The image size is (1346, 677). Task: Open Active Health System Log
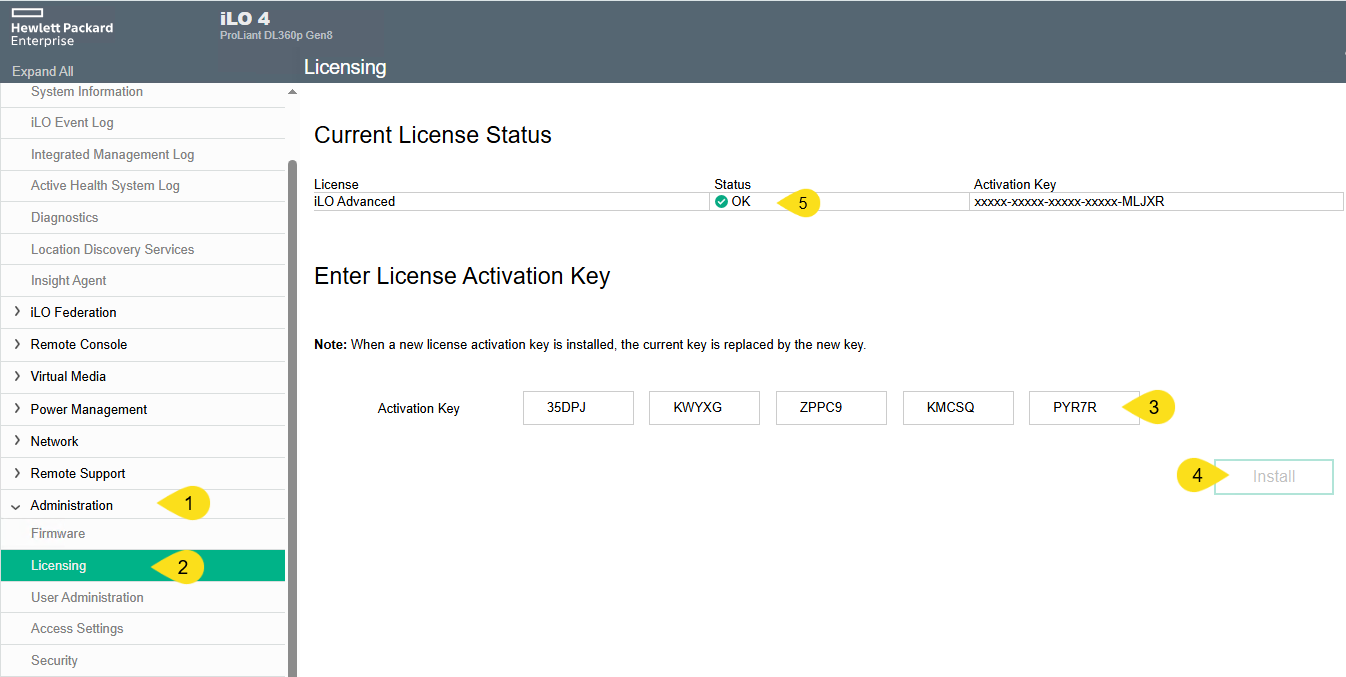(x=105, y=186)
